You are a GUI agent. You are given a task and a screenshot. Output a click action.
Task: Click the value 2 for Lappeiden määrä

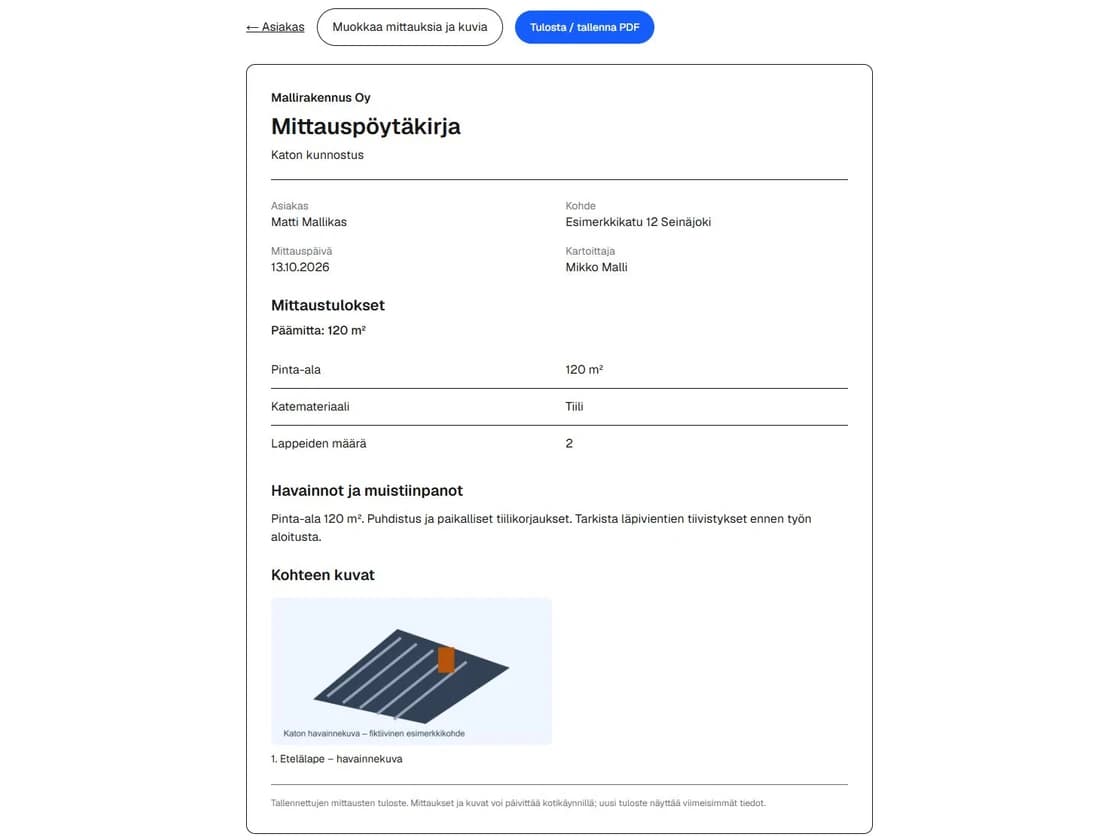[569, 444]
